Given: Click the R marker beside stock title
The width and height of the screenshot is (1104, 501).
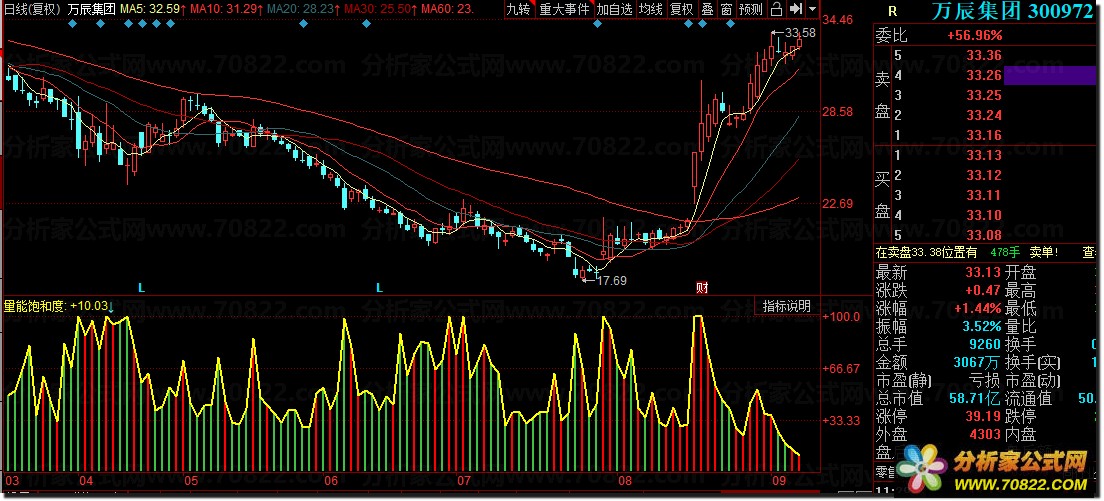Looking at the screenshot, I should 893,11.
